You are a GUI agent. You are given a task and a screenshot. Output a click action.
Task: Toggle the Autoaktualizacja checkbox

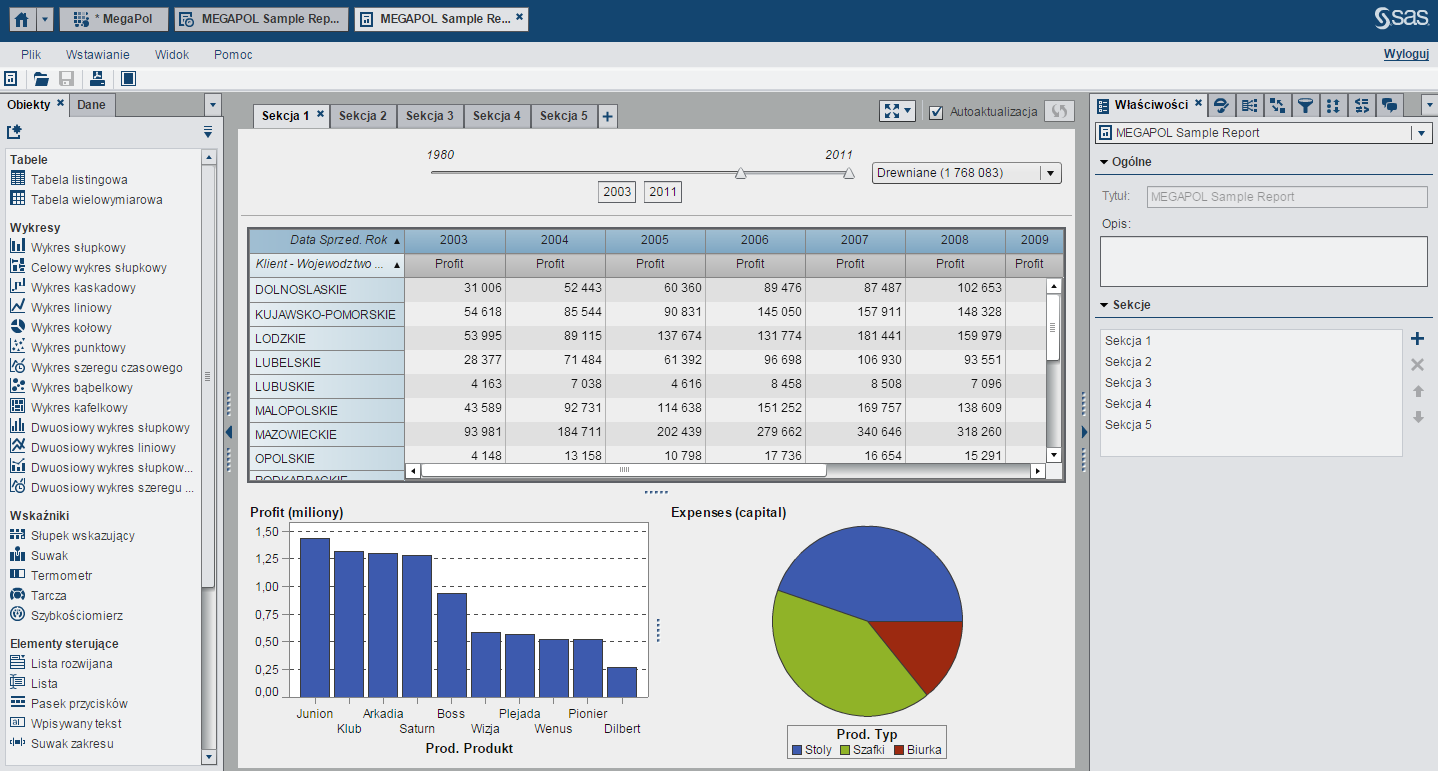tap(936, 112)
